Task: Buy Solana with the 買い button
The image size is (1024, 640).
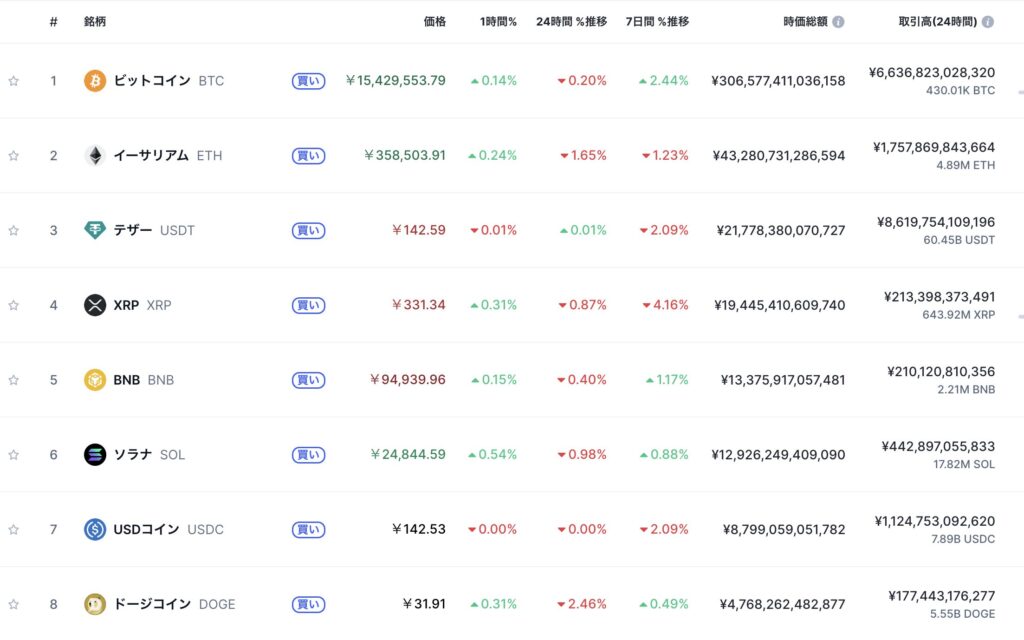Action: coord(308,455)
